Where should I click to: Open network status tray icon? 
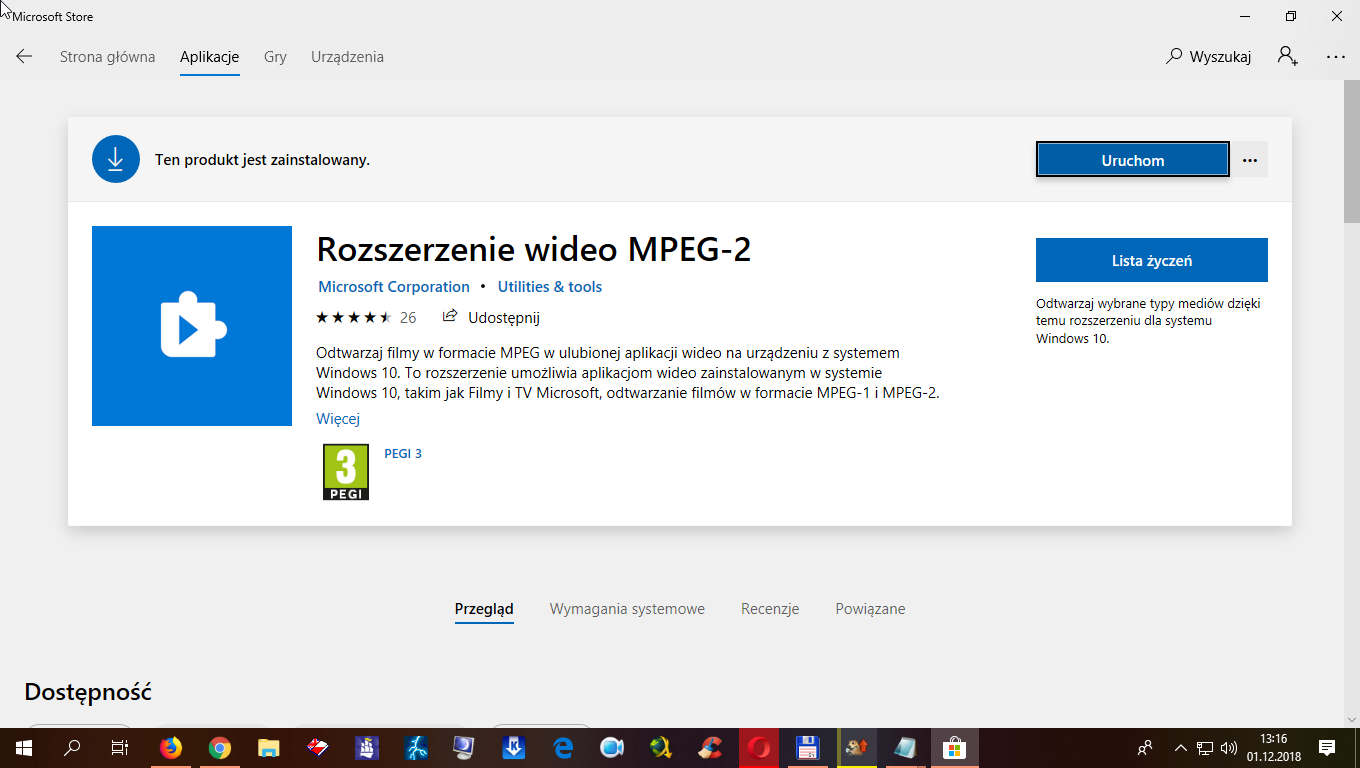pyautogui.click(x=1205, y=747)
